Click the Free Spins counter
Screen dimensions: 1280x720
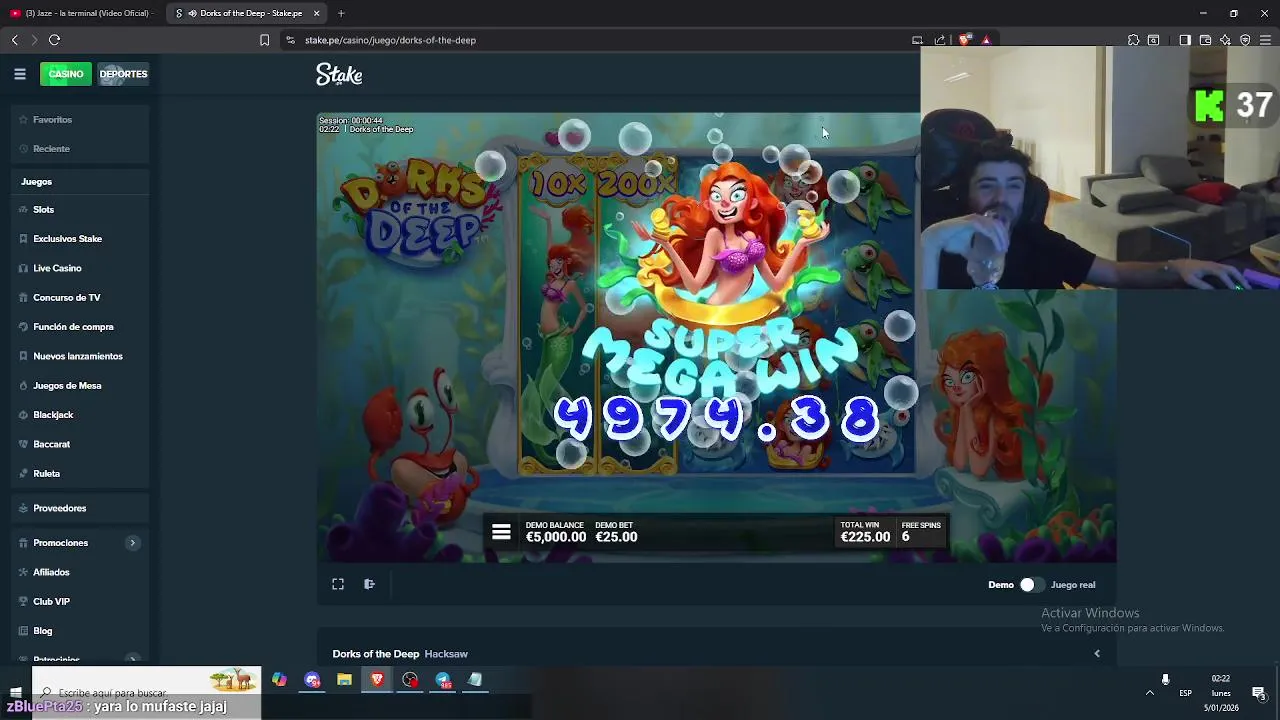920,532
